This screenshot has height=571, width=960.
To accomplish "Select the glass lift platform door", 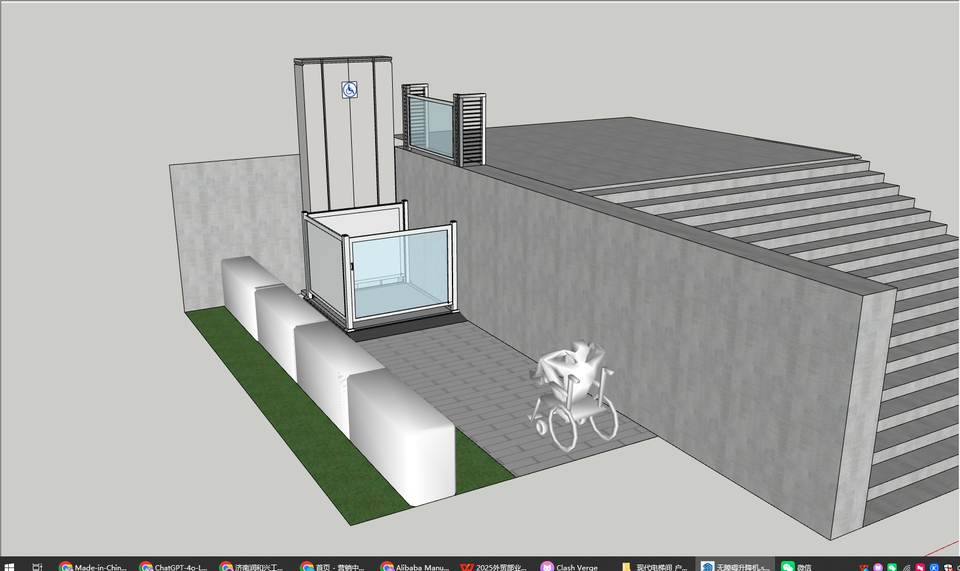I will coord(401,273).
